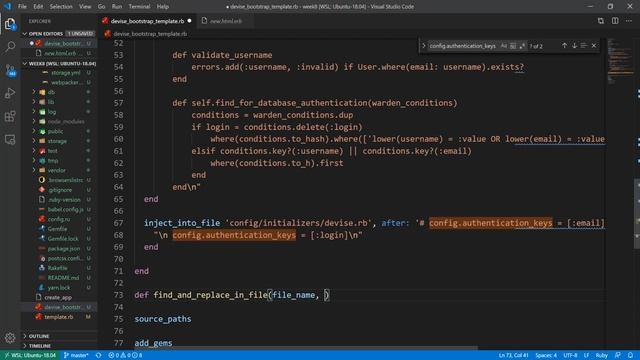Screen dimensions: 640x360
Task: Toggle Match Whole Word in find widget
Action: pos(513,46)
